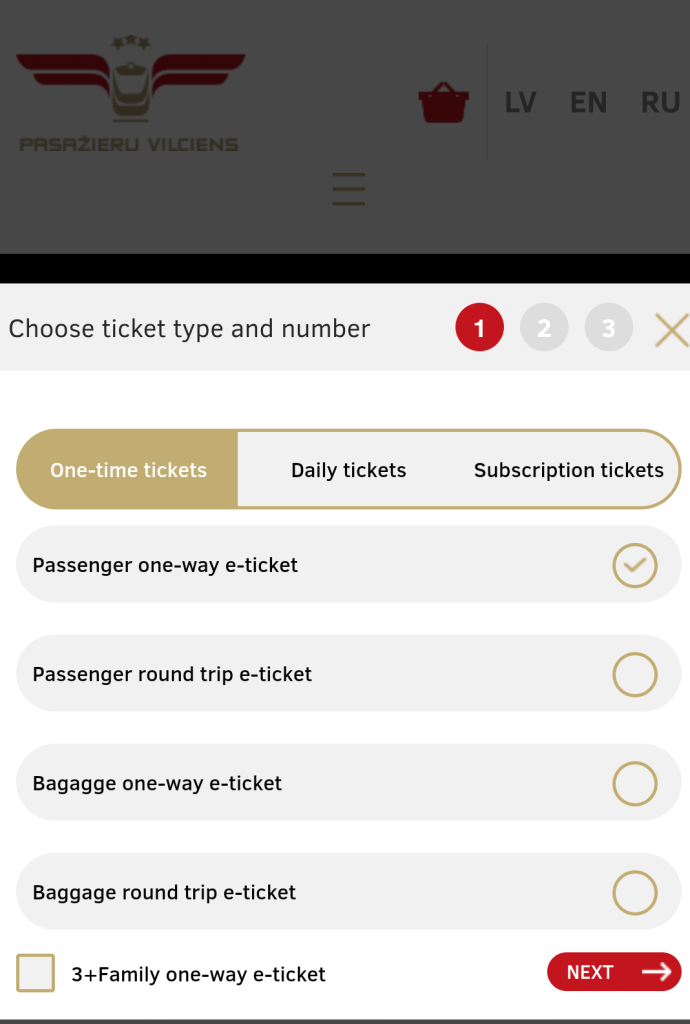The image size is (690, 1024).
Task: Jump to step 2 indicator
Action: [544, 328]
